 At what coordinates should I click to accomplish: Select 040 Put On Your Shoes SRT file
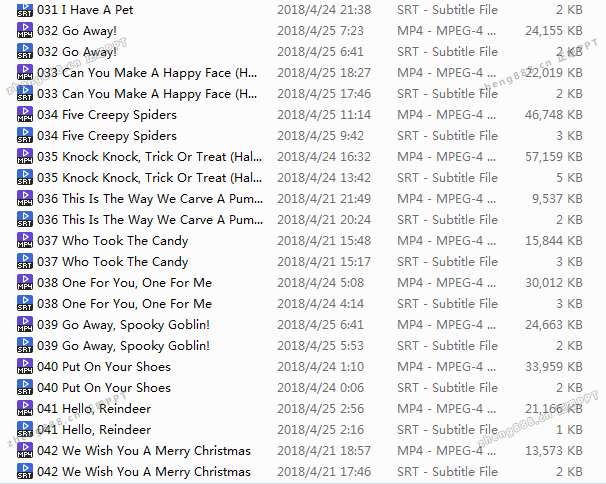click(104, 387)
